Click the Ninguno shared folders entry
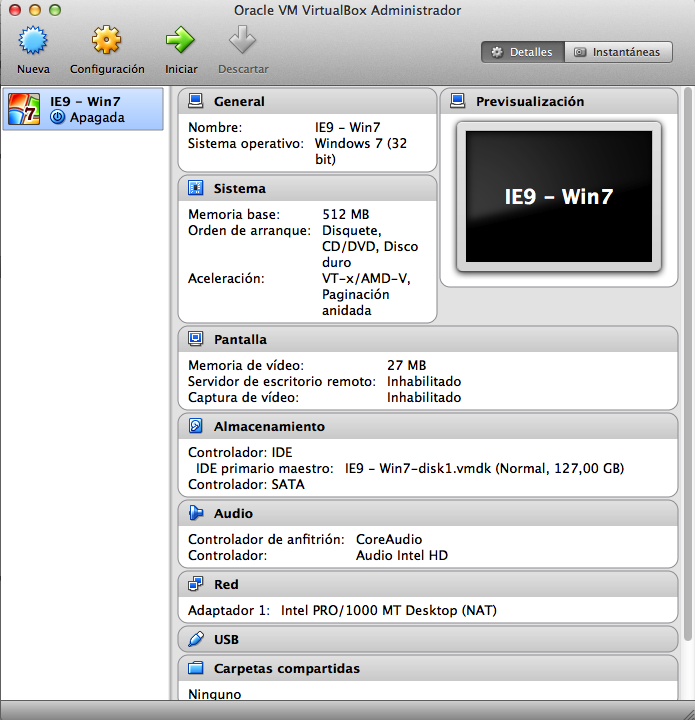695x720 pixels. [214, 694]
